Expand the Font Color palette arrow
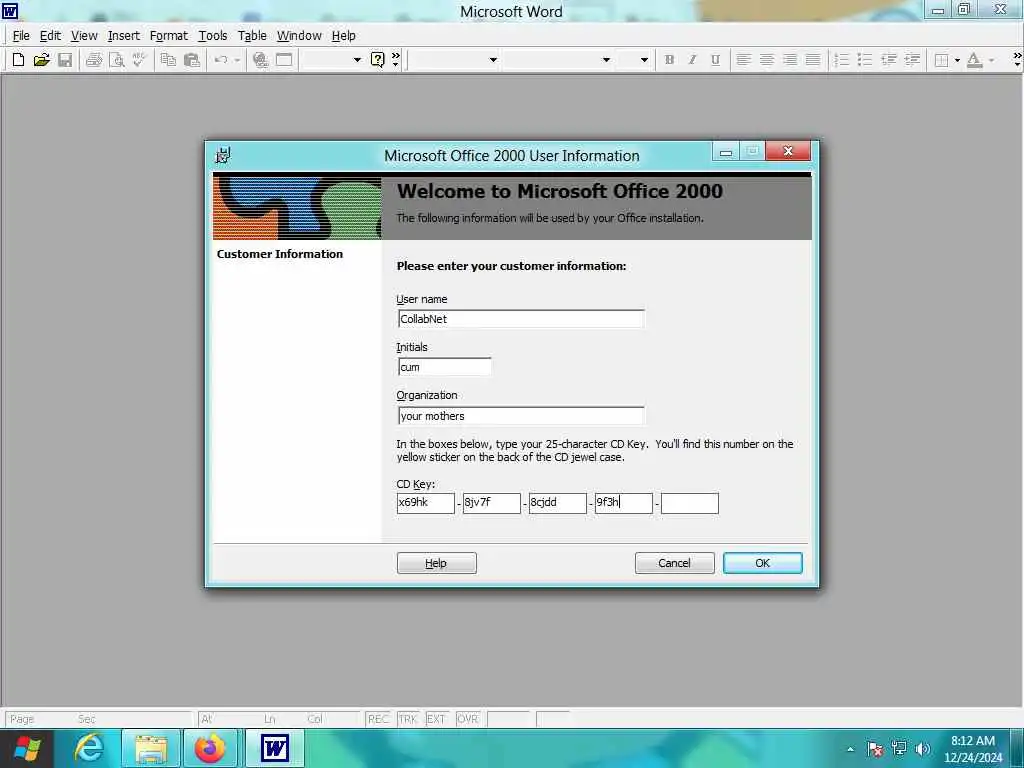 (x=991, y=60)
